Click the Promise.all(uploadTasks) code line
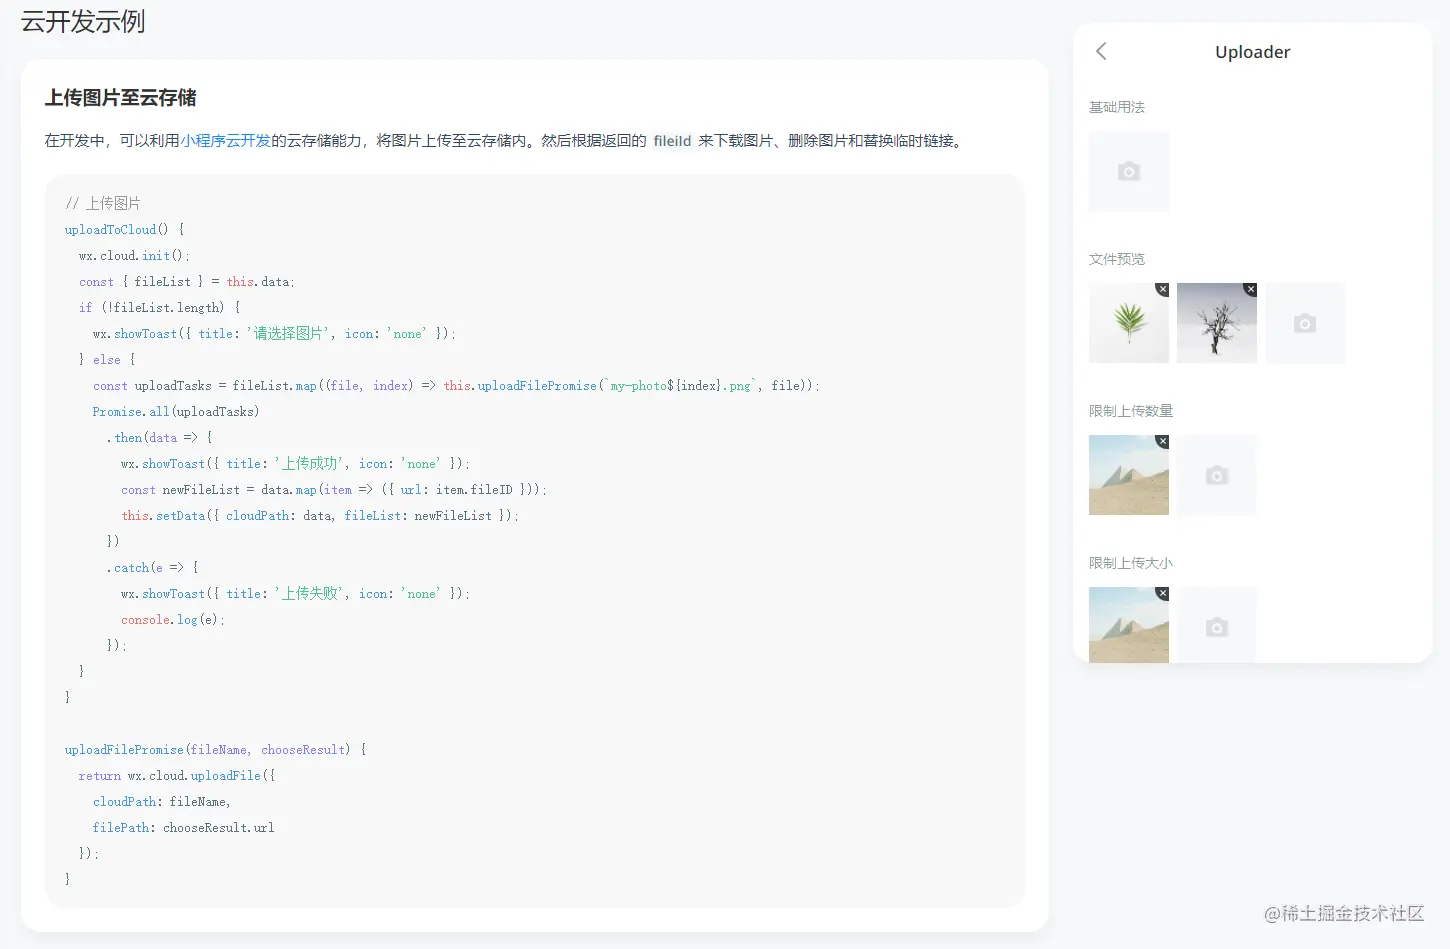1450x949 pixels. 176,411
